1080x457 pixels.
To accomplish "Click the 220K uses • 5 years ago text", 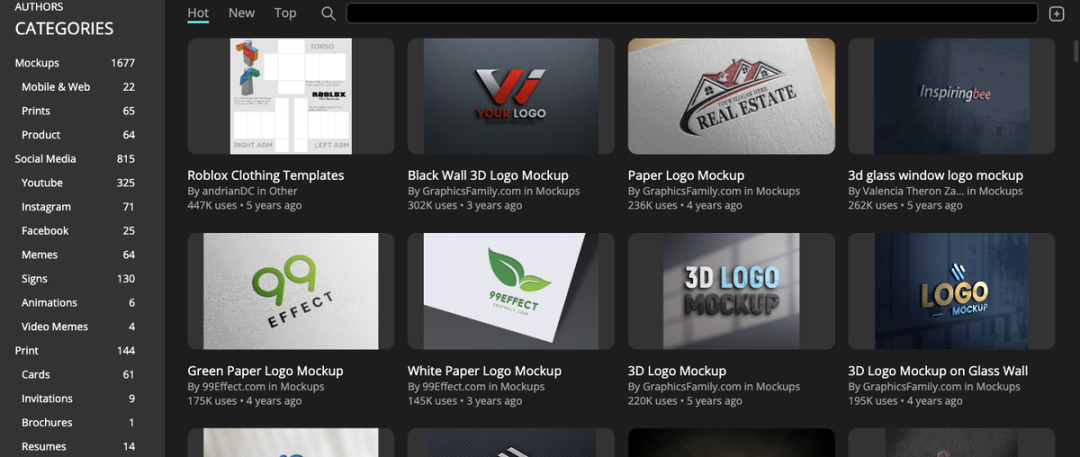I will (685, 400).
